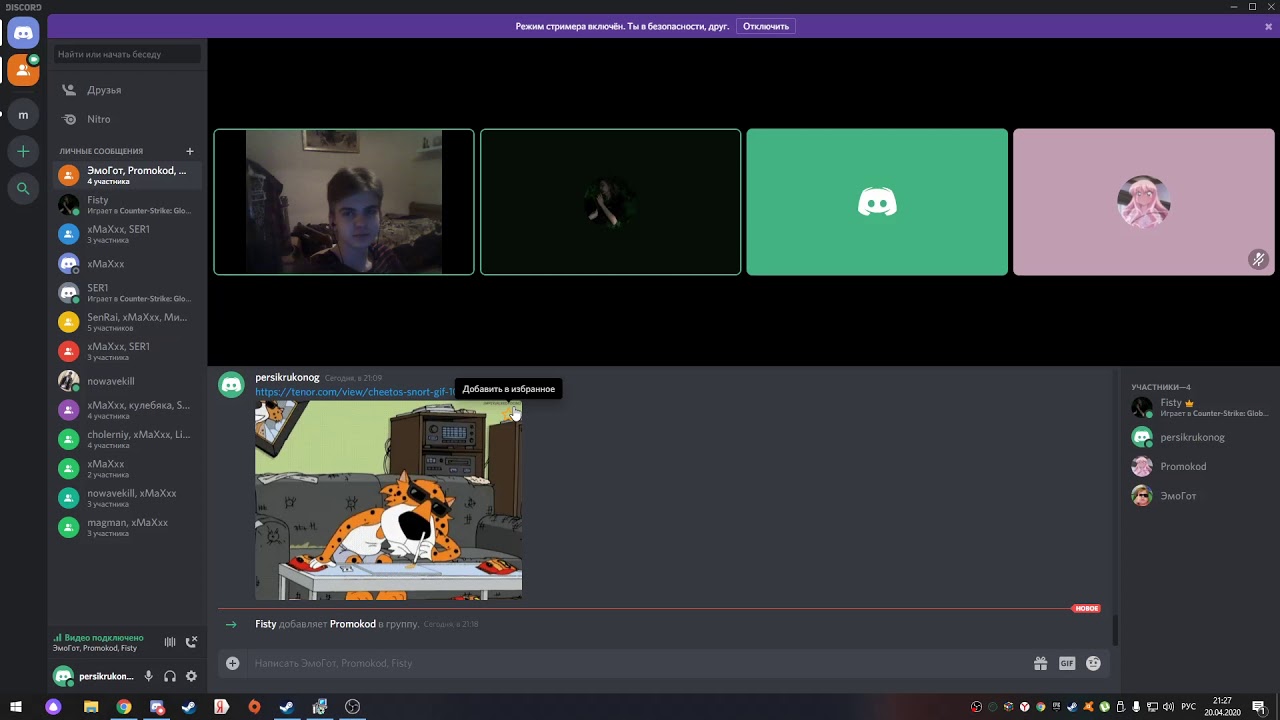
Task: Open server discovery search icon
Action: pyautogui.click(x=23, y=188)
